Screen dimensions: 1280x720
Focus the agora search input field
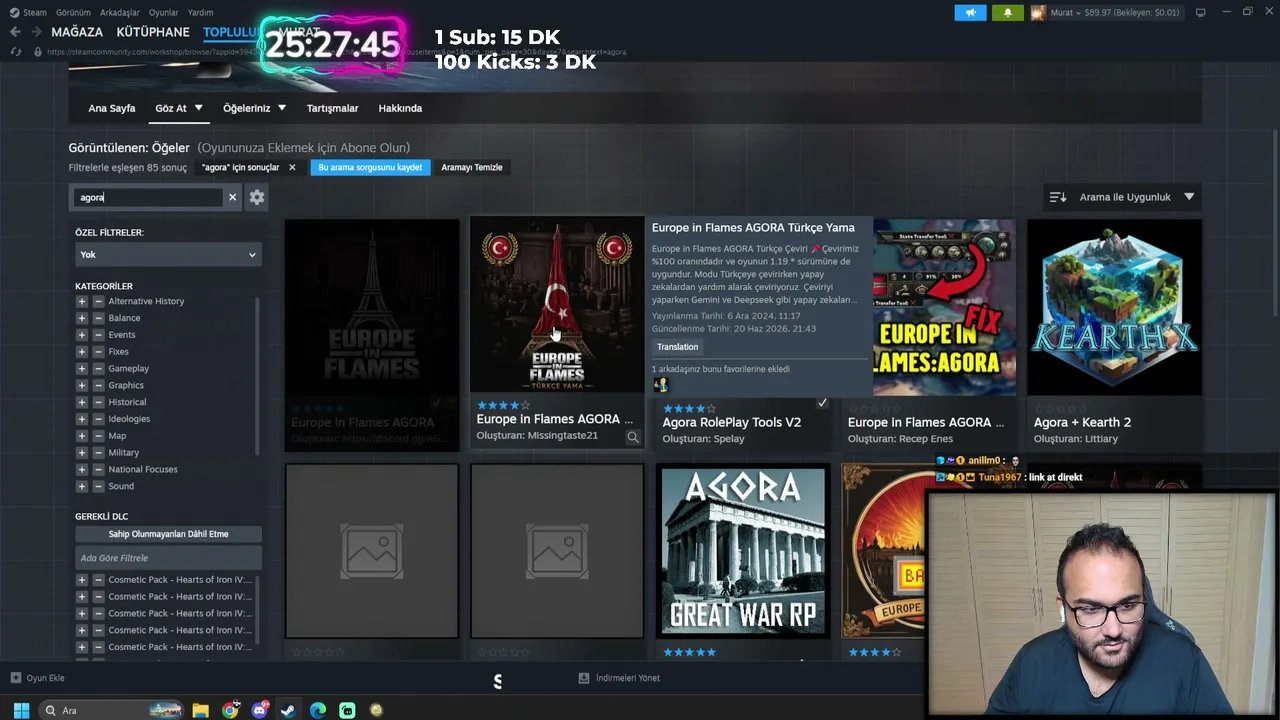pos(150,197)
